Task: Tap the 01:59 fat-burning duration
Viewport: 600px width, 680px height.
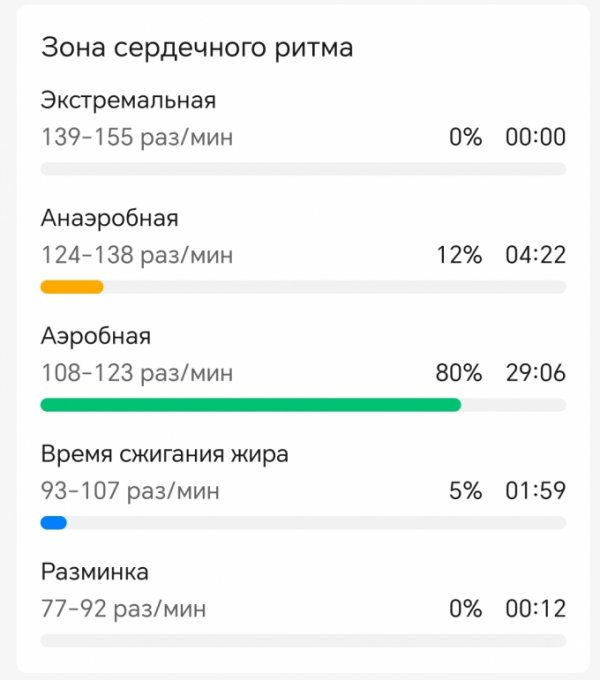Action: pyautogui.click(x=536, y=491)
